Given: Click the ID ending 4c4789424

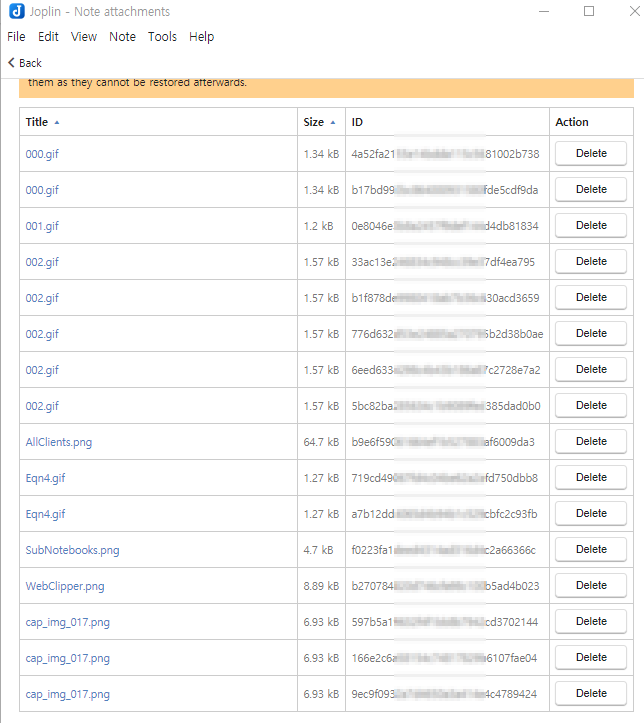Looking at the screenshot, I should (x=444, y=694).
